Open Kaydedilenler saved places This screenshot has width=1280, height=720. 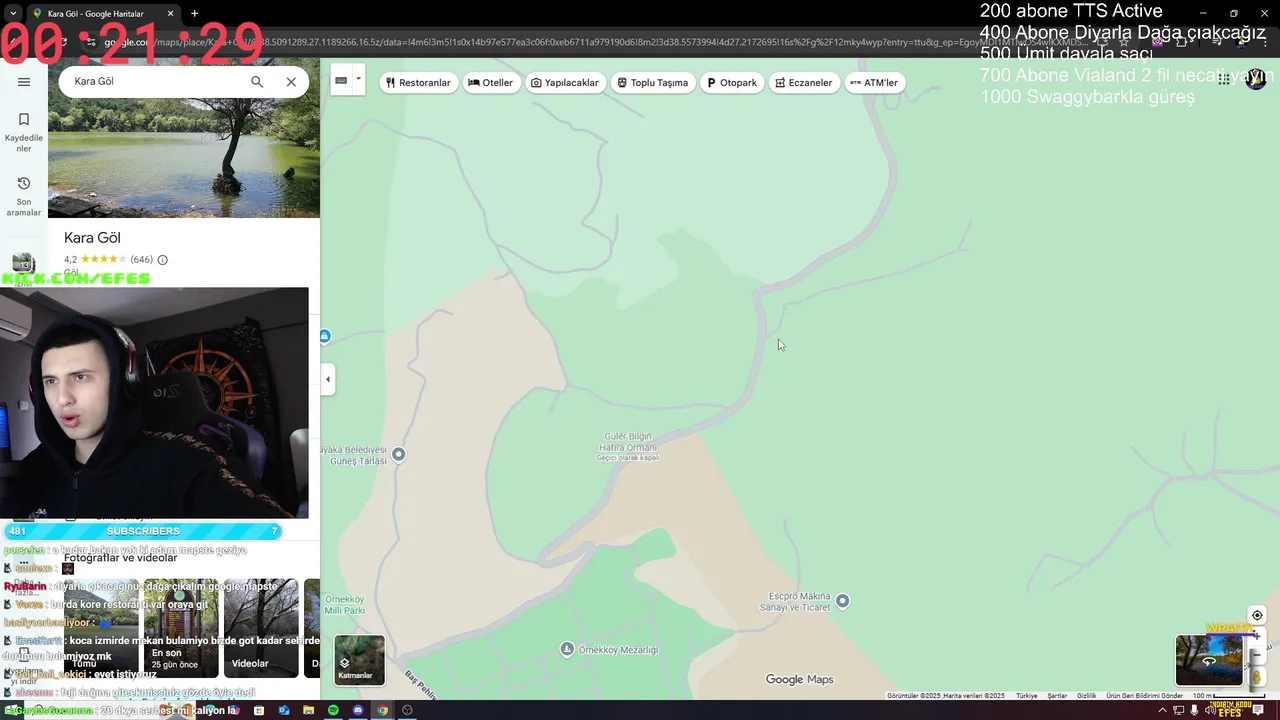click(24, 131)
